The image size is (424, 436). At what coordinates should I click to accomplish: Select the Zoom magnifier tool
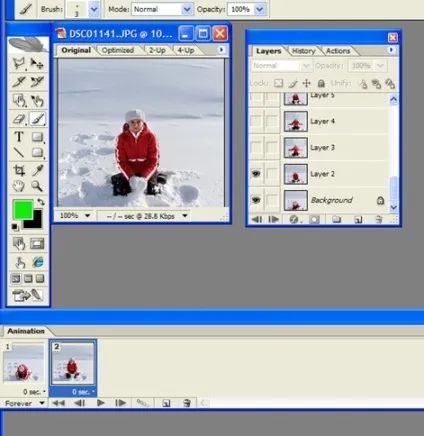(37, 186)
